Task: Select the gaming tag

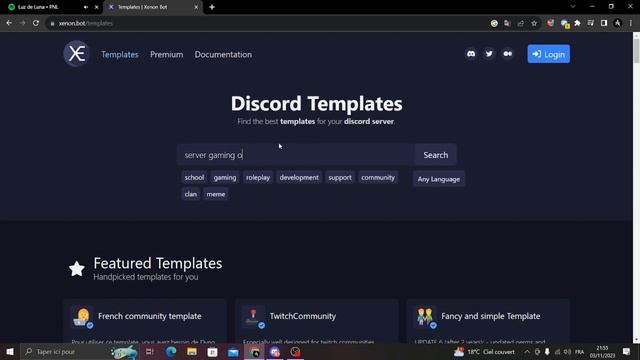Action: tap(225, 178)
